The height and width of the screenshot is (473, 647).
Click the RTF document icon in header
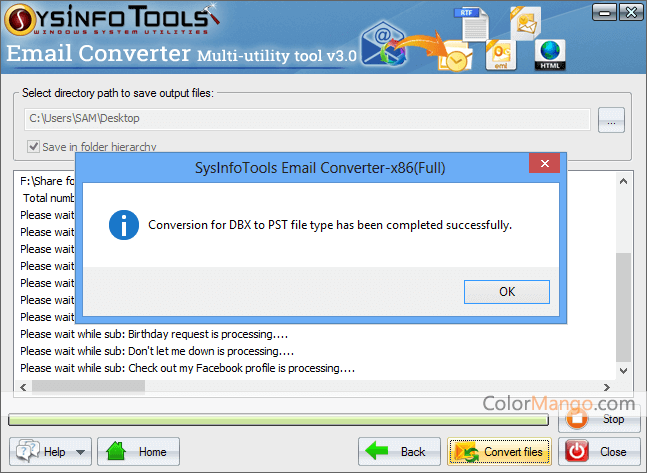coord(471,24)
